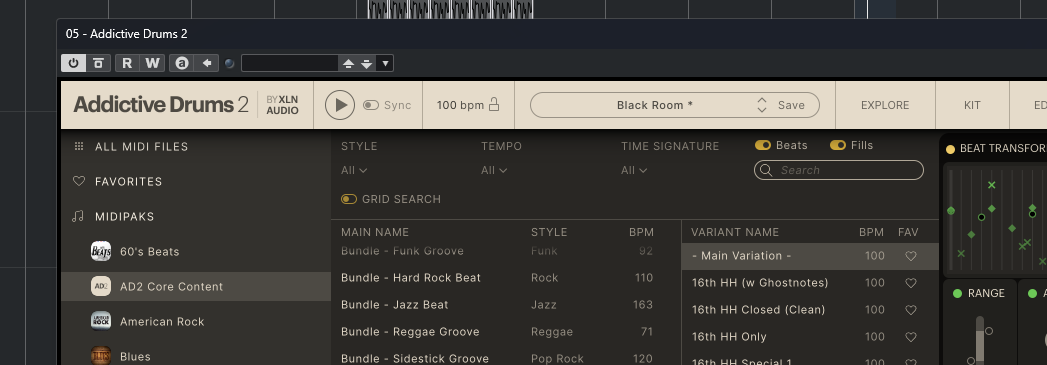
Task: Click the Read automation R button
Action: 127,63
